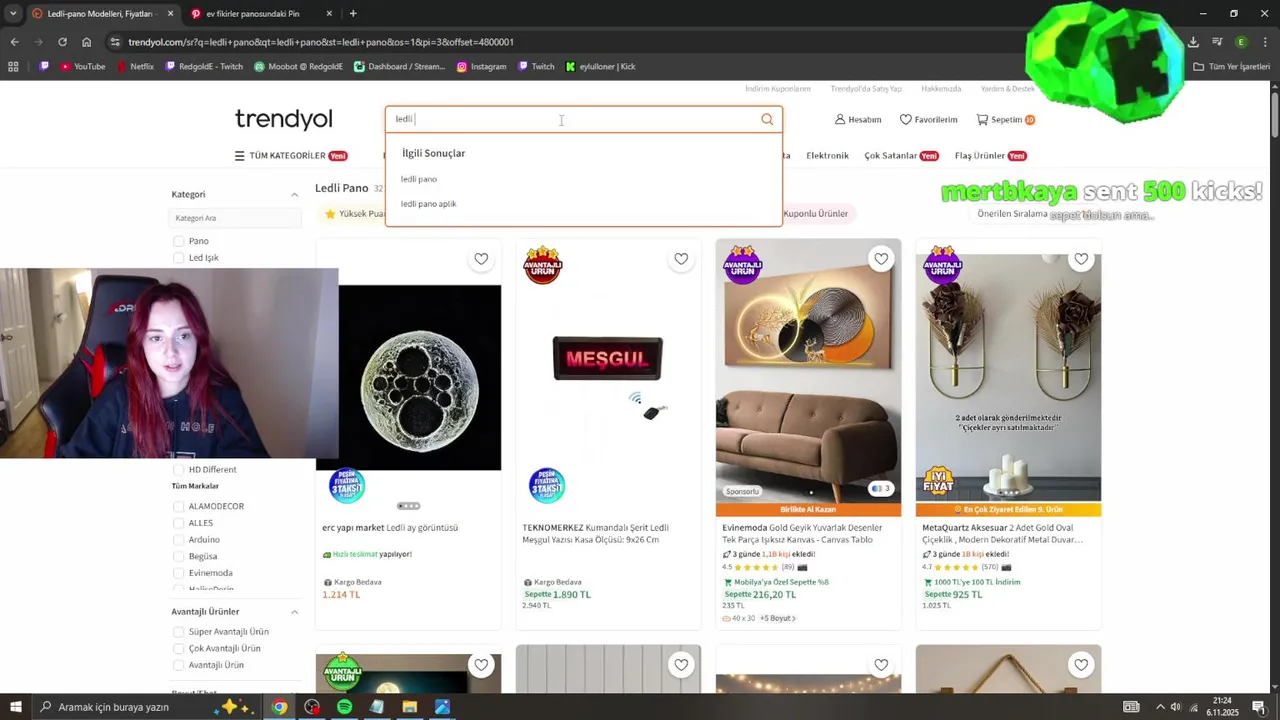Open Instagram bookmark
Viewport: 1280px width, 720px height.
(481, 67)
